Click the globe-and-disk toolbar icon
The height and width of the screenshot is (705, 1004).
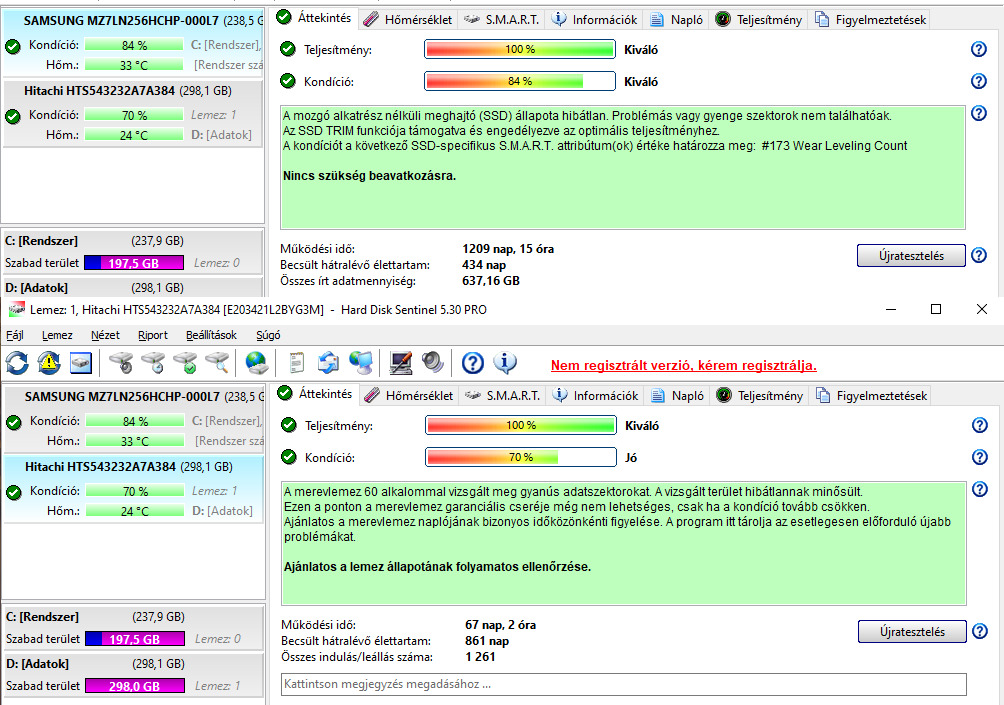click(257, 363)
